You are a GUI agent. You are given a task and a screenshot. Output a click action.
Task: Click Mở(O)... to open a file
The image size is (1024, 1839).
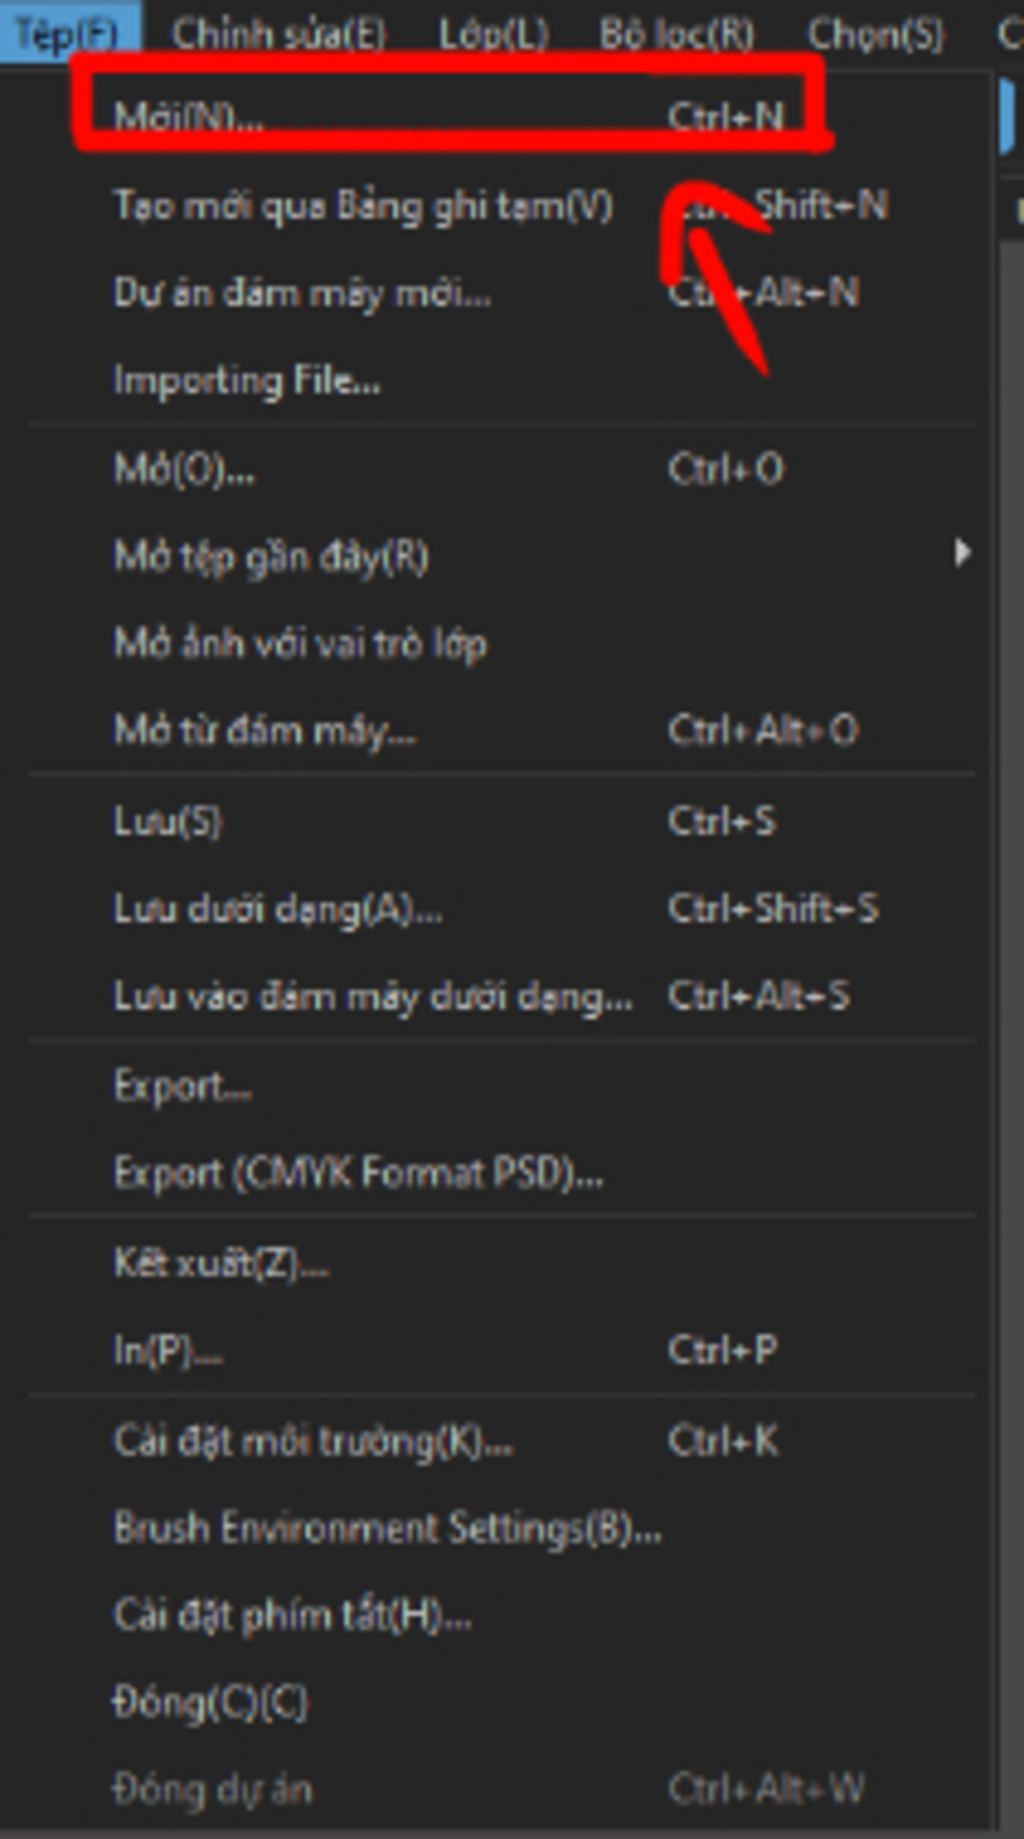[184, 468]
